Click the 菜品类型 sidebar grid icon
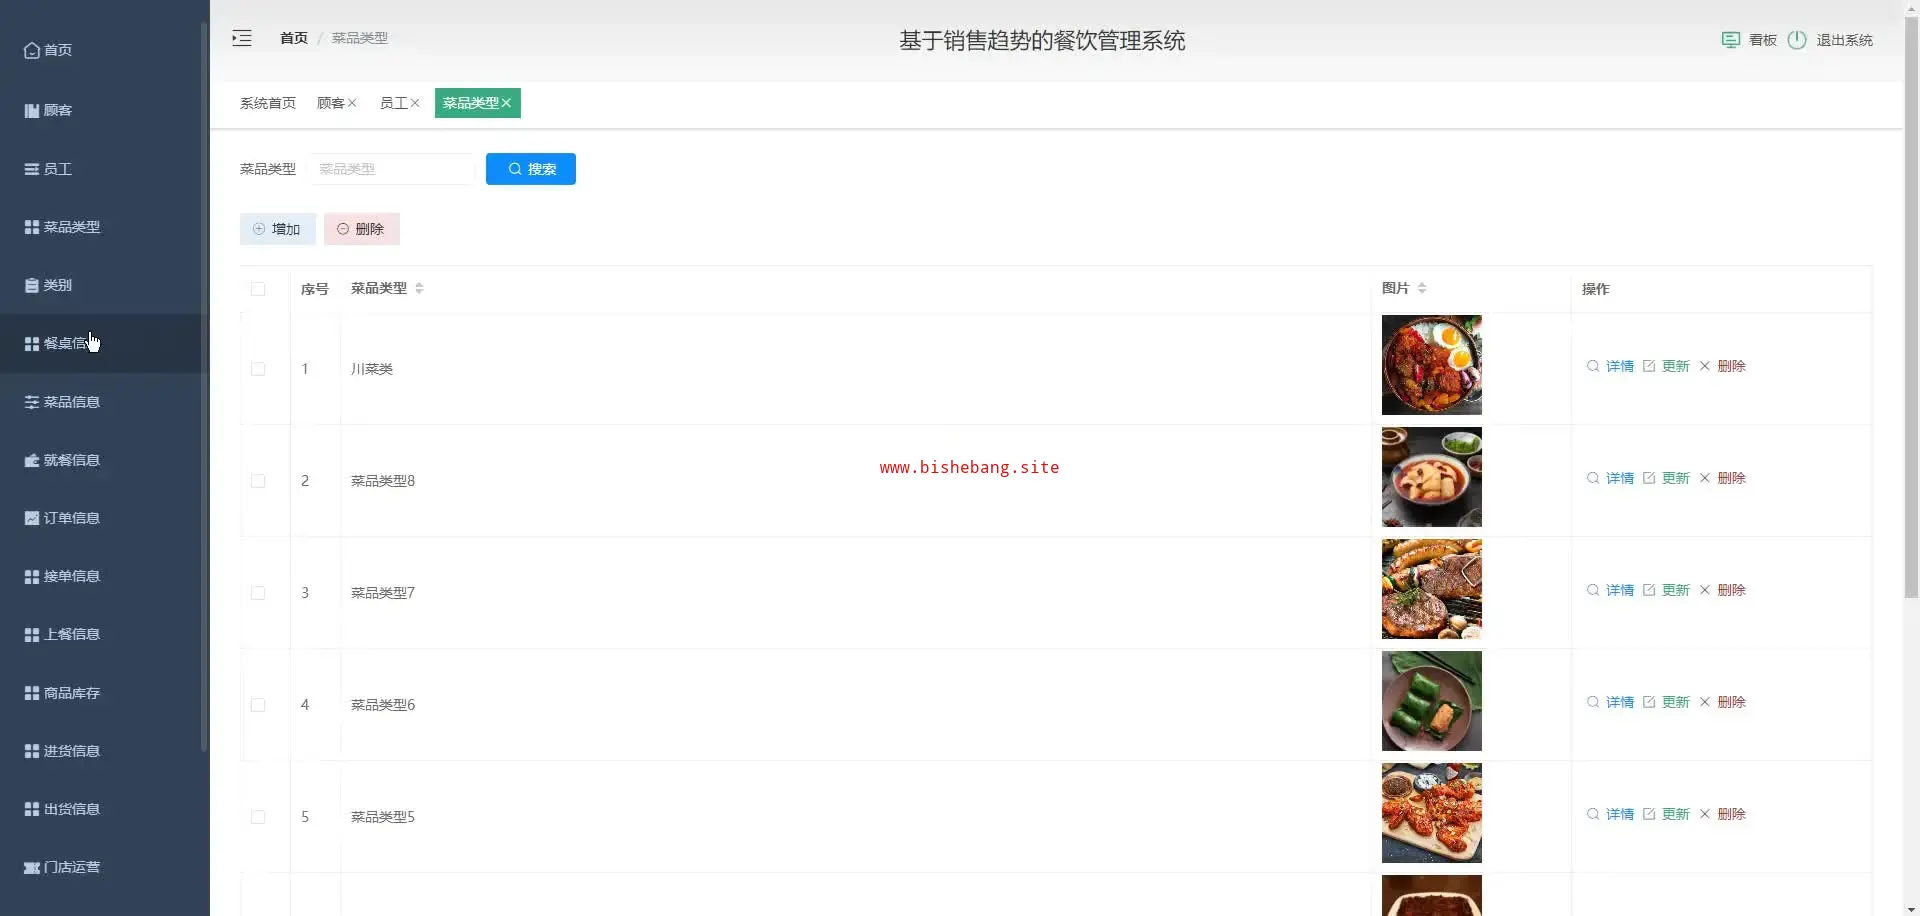This screenshot has width=1920, height=916. pos(32,227)
